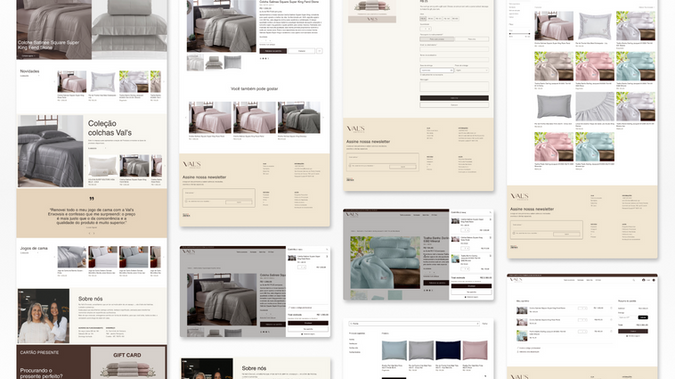Adjust quantity of the first item in the cart page list
The image size is (675, 379).
tap(582, 308)
